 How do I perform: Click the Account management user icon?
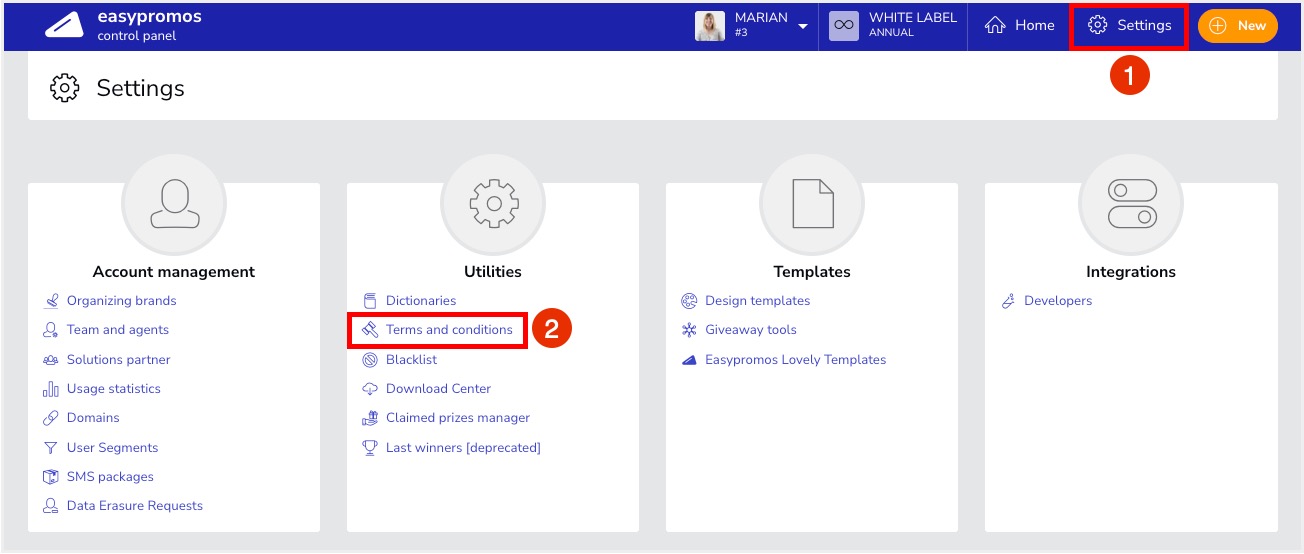coord(174,204)
